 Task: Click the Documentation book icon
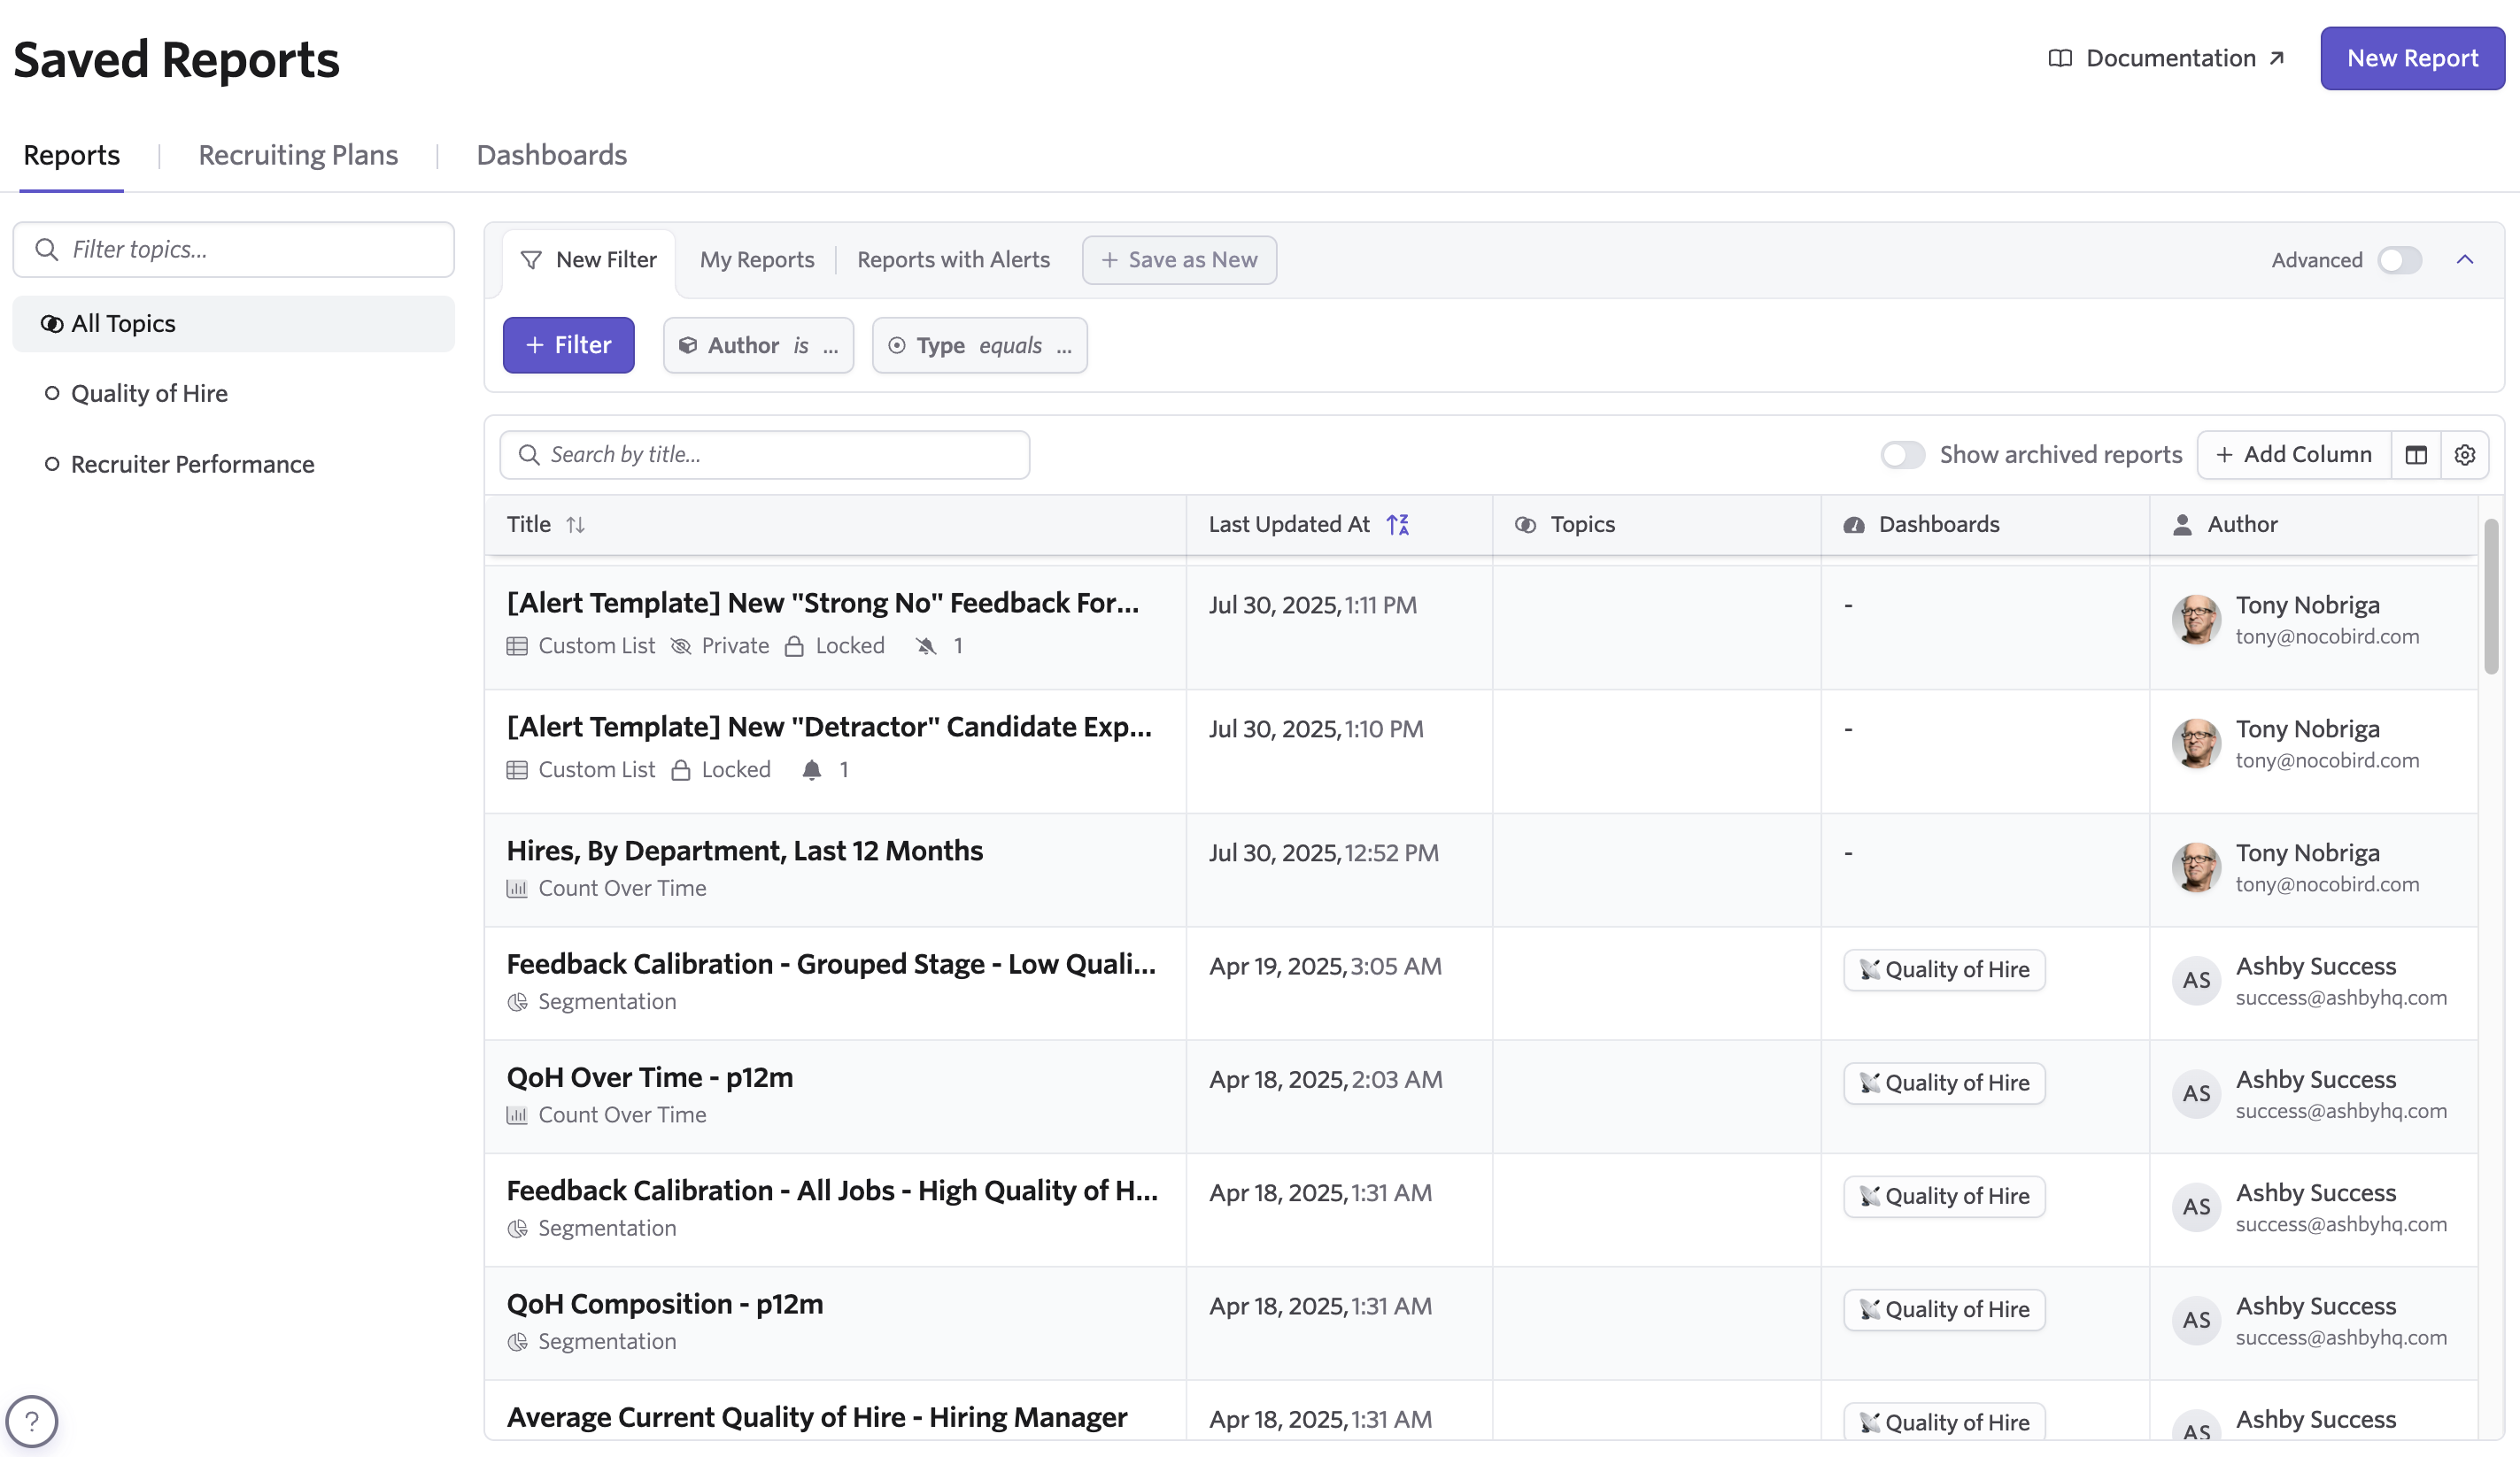coord(2060,58)
